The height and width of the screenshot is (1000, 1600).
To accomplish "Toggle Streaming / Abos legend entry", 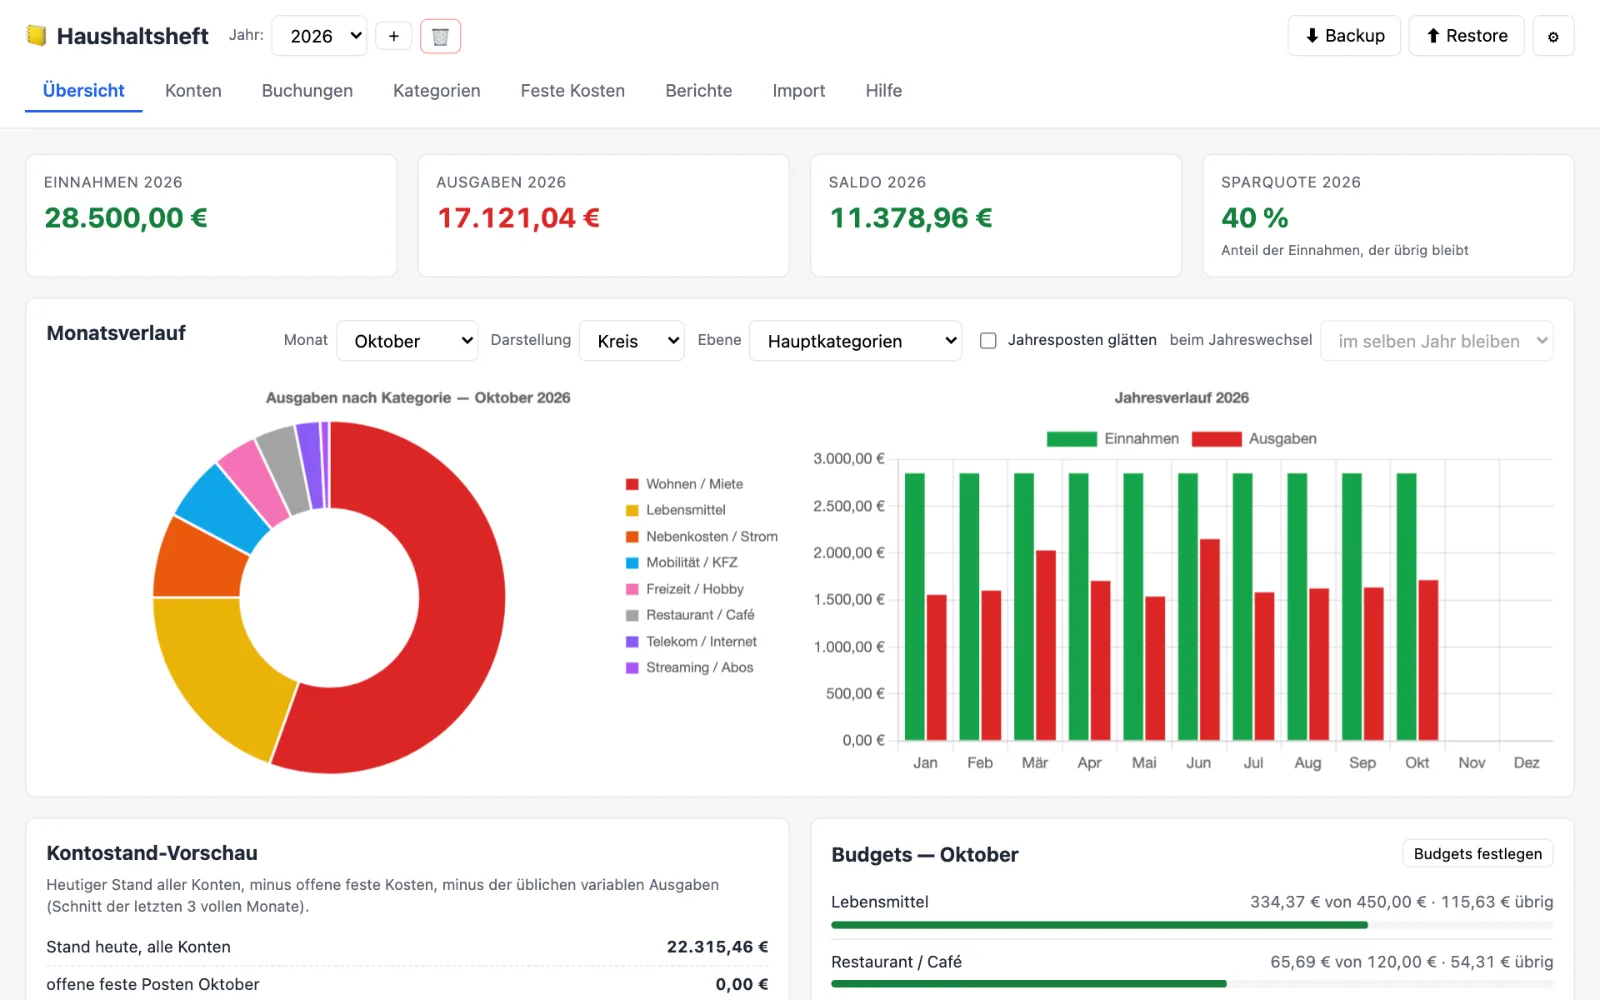I will 689,668.
